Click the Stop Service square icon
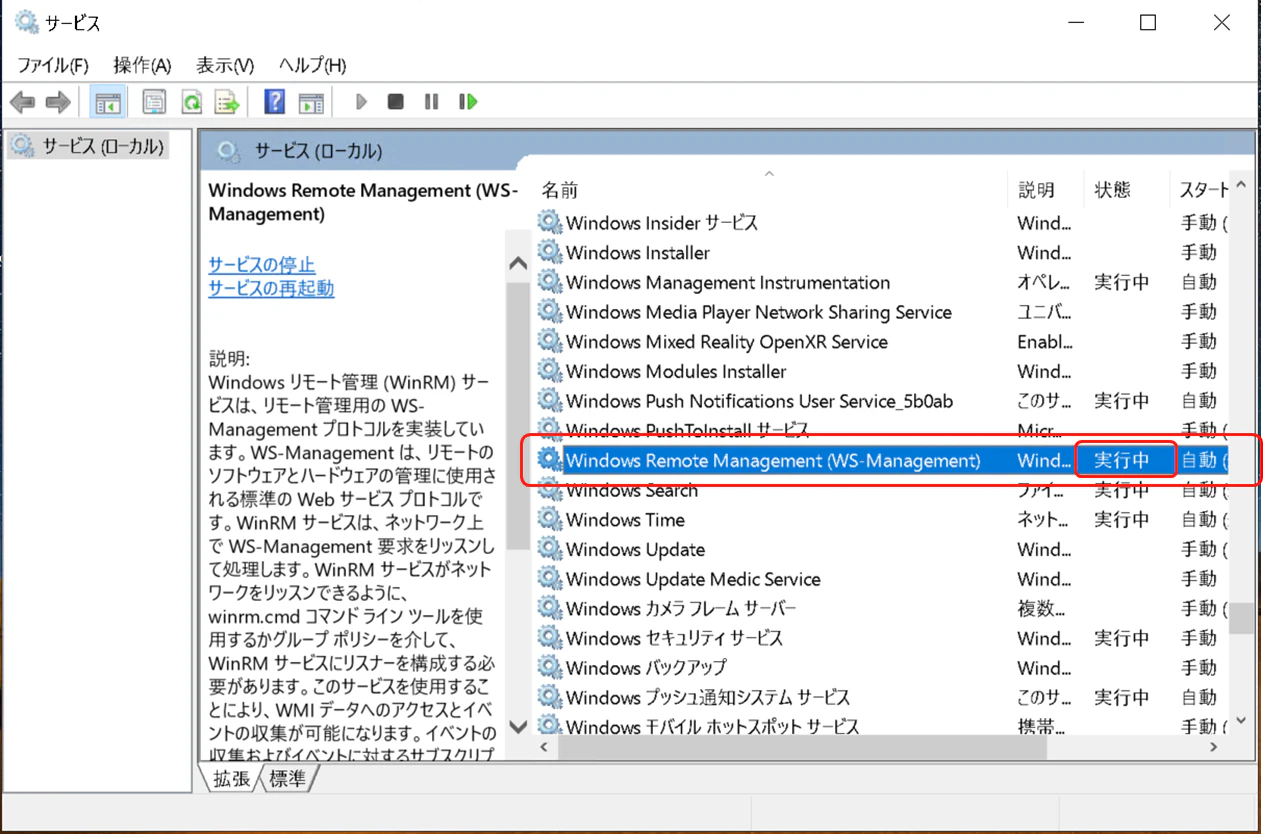 tap(396, 102)
